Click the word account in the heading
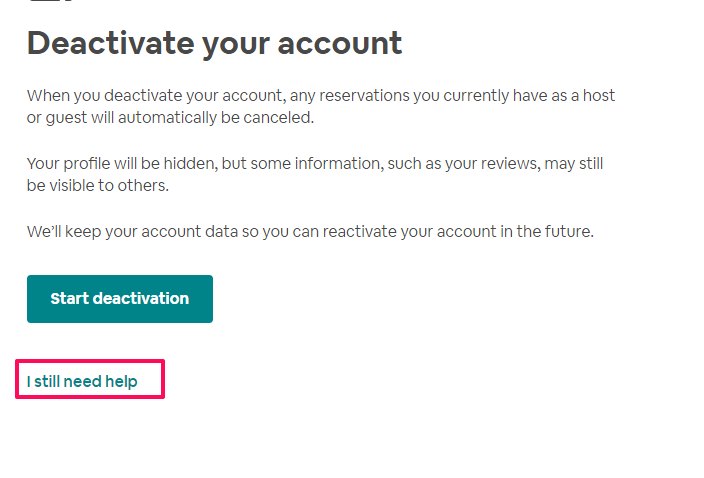The width and height of the screenshot is (704, 478). 340,44
